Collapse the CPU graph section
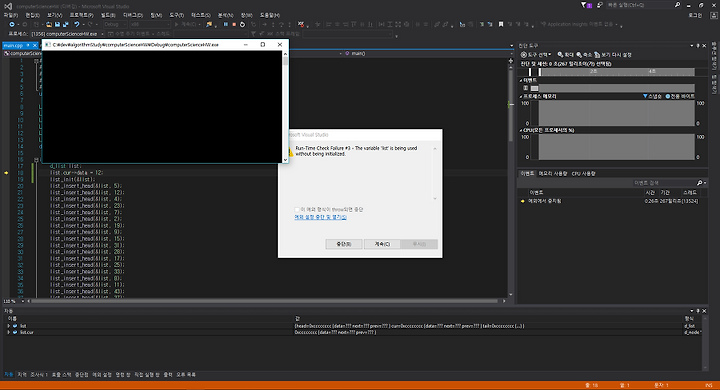 pos(521,130)
